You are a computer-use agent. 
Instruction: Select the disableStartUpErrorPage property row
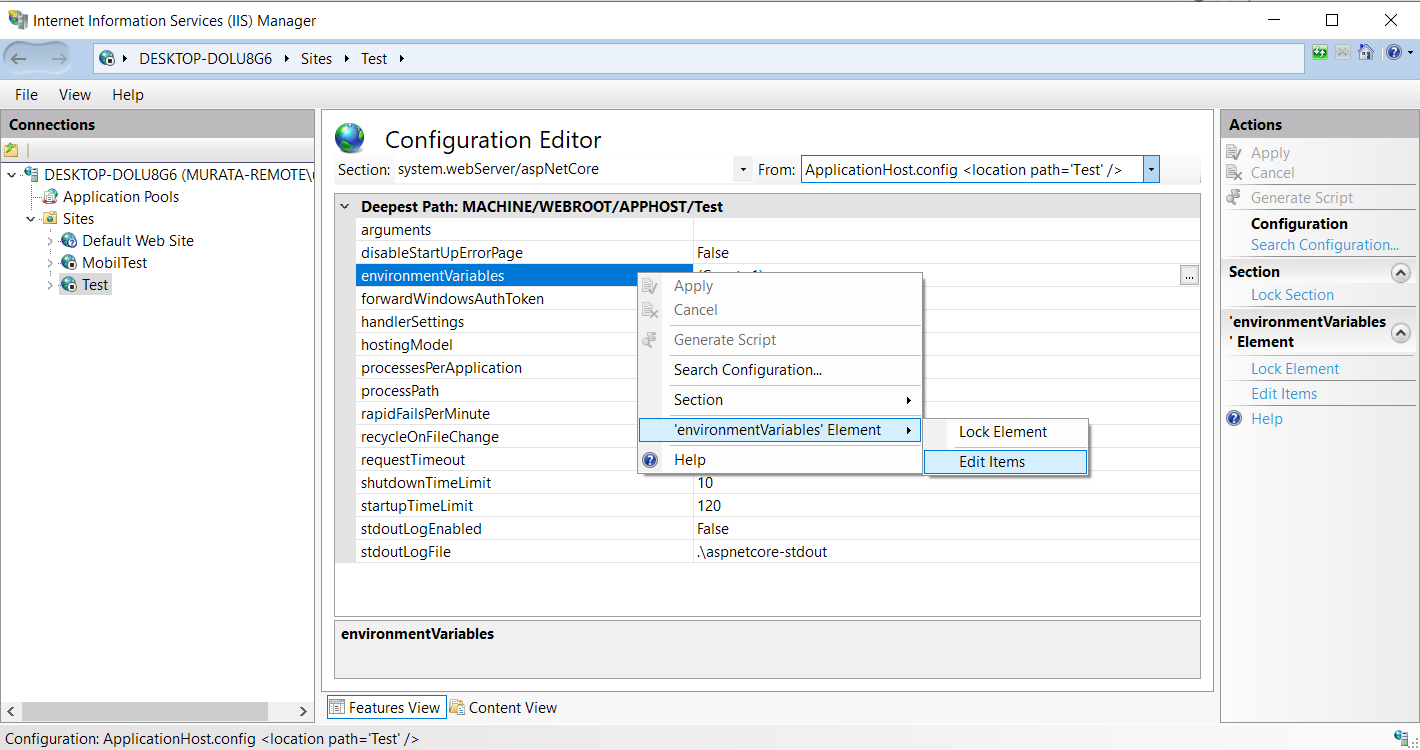pyautogui.click(x=777, y=253)
